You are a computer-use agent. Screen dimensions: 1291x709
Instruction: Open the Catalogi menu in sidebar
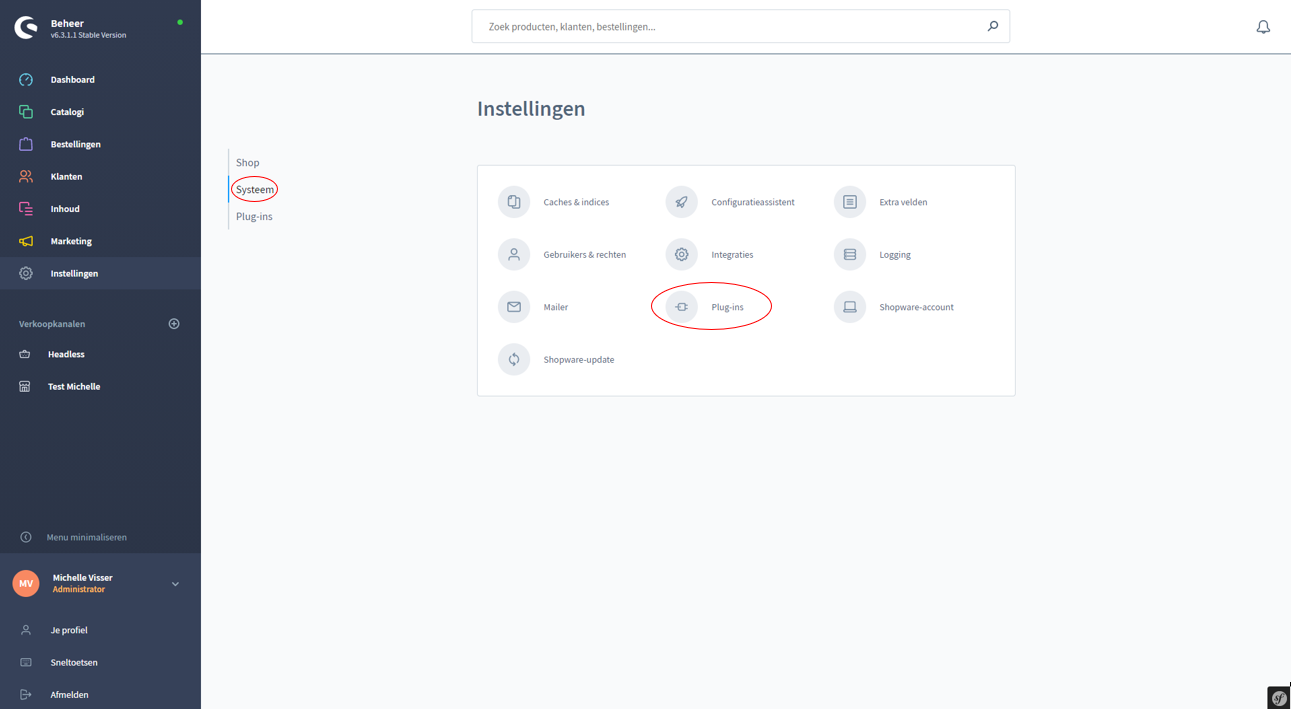click(67, 112)
